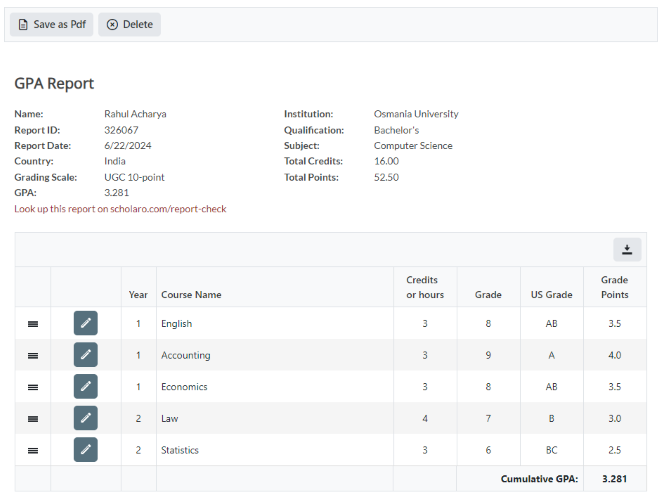The width and height of the screenshot is (662, 500).
Task: Click the US Grade column header
Action: [x=551, y=295]
